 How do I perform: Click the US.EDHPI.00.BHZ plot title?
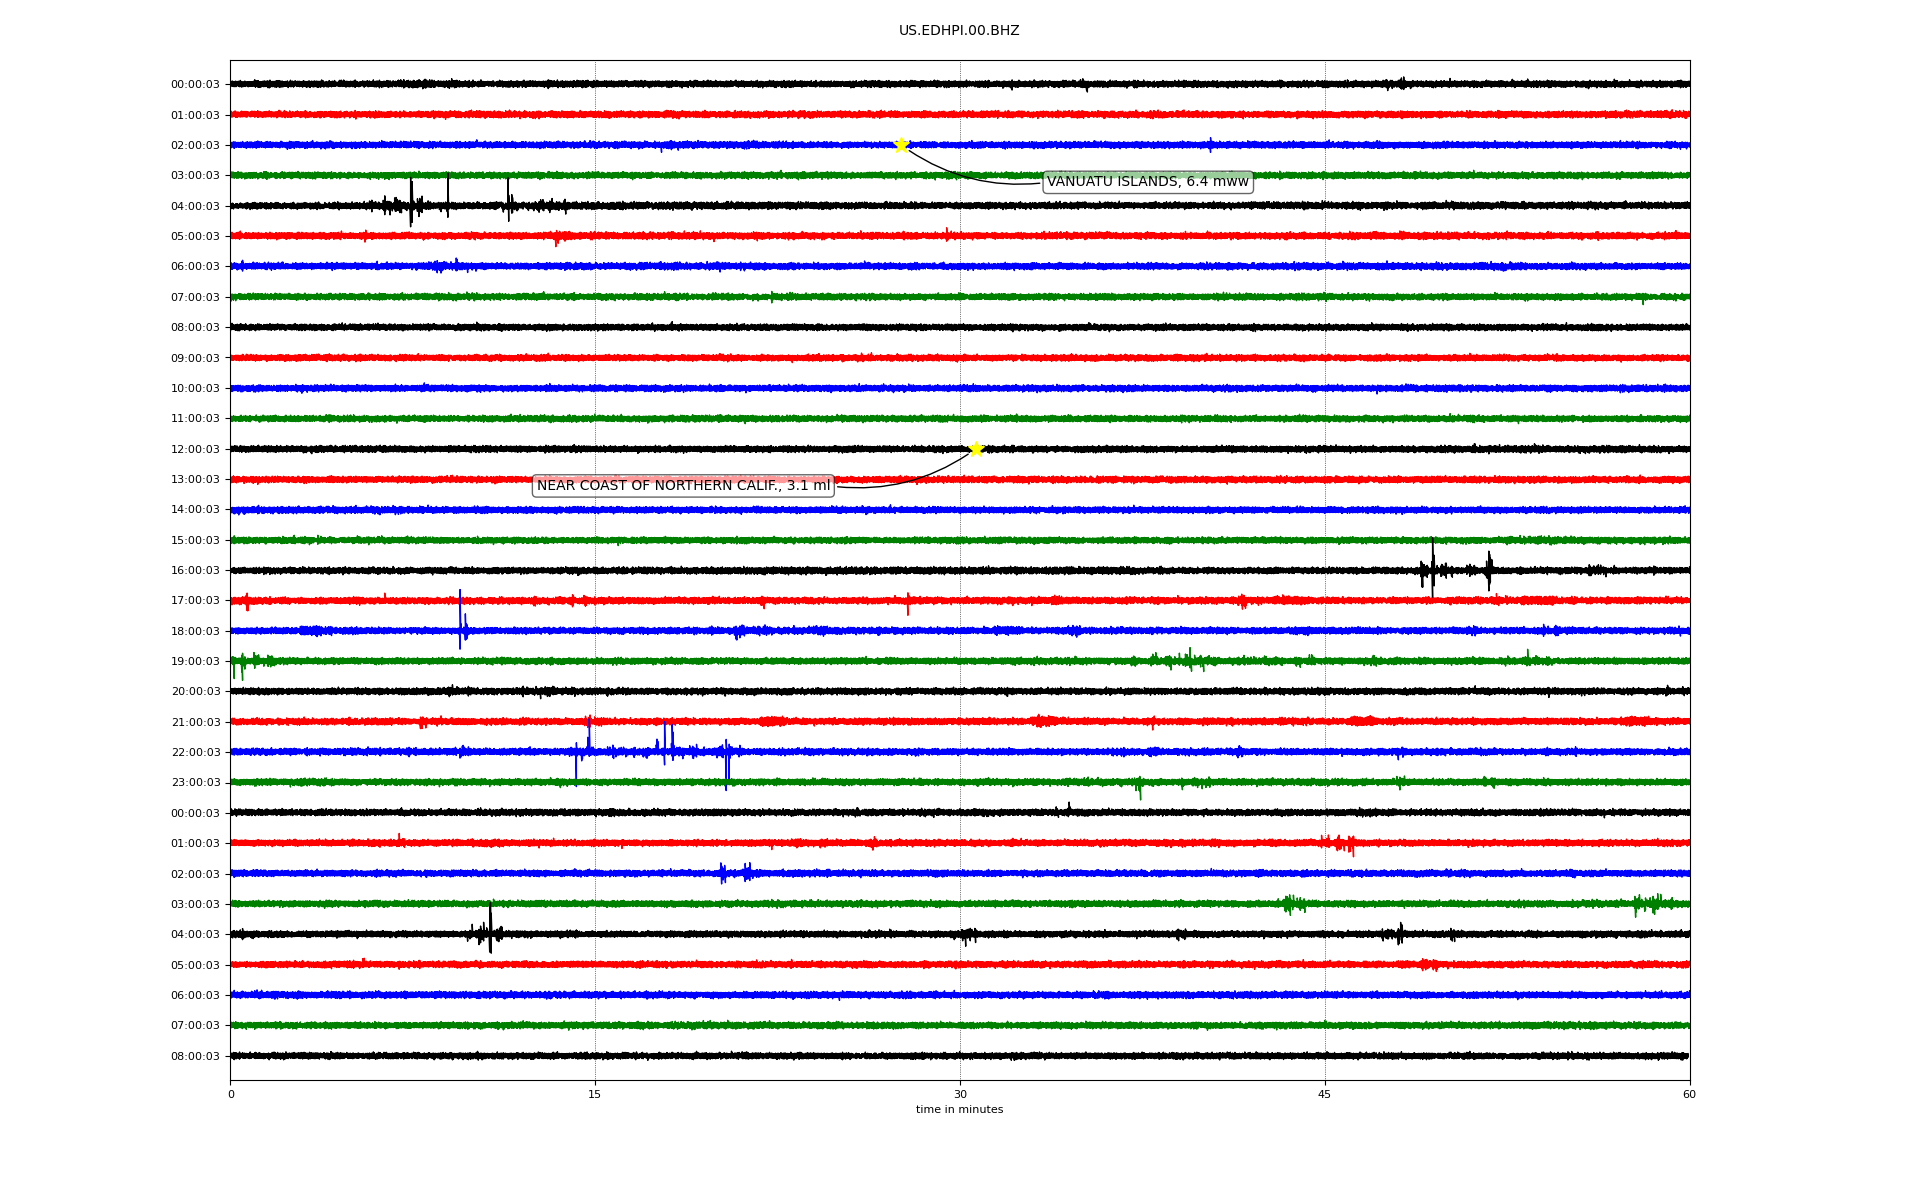pos(959,31)
